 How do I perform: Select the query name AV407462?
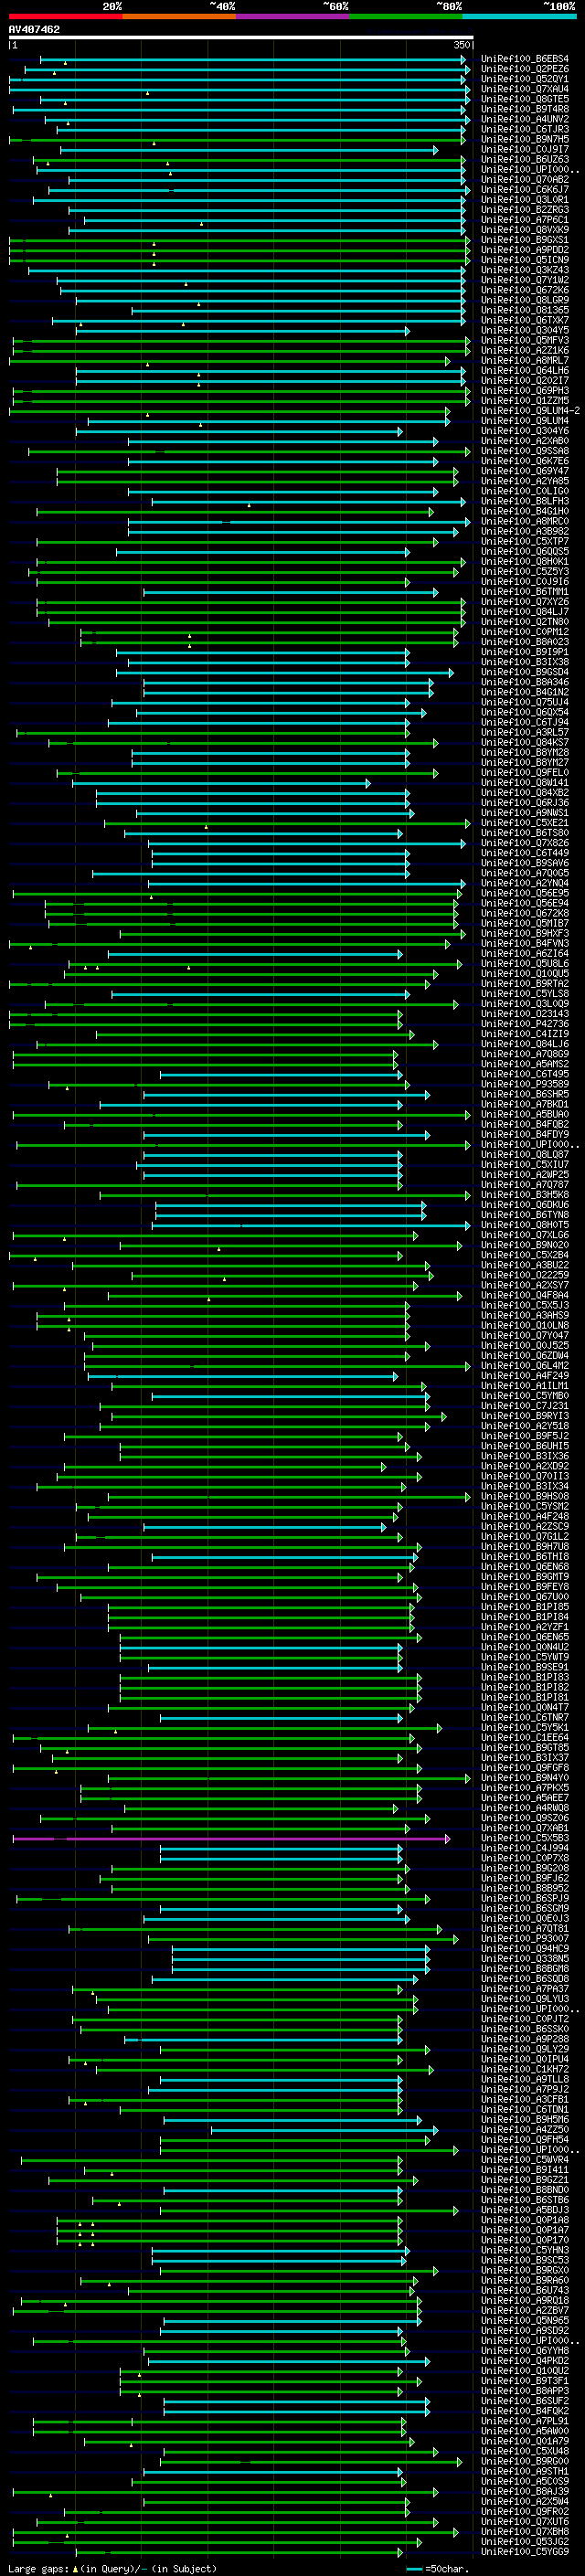(34, 29)
